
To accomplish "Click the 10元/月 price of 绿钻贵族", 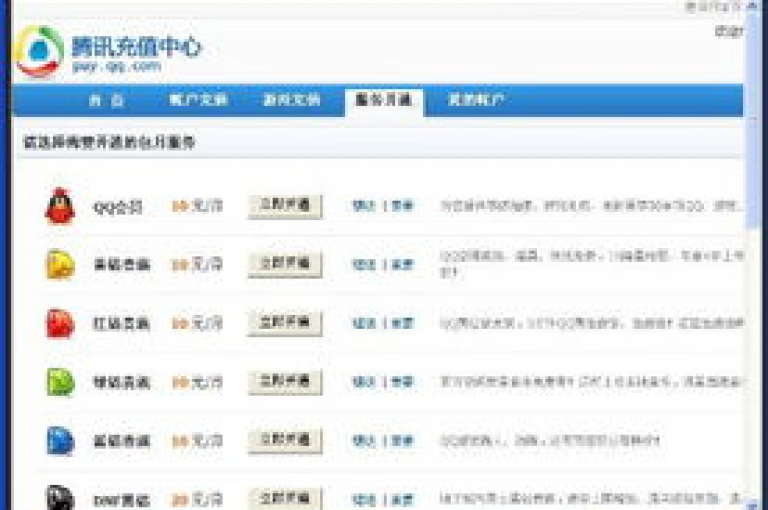I will [197, 383].
